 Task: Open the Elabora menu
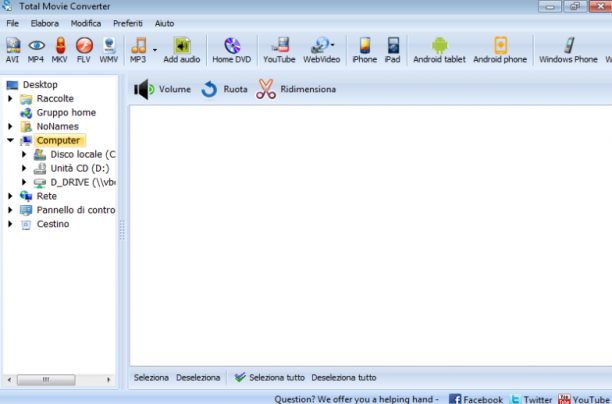[45, 23]
